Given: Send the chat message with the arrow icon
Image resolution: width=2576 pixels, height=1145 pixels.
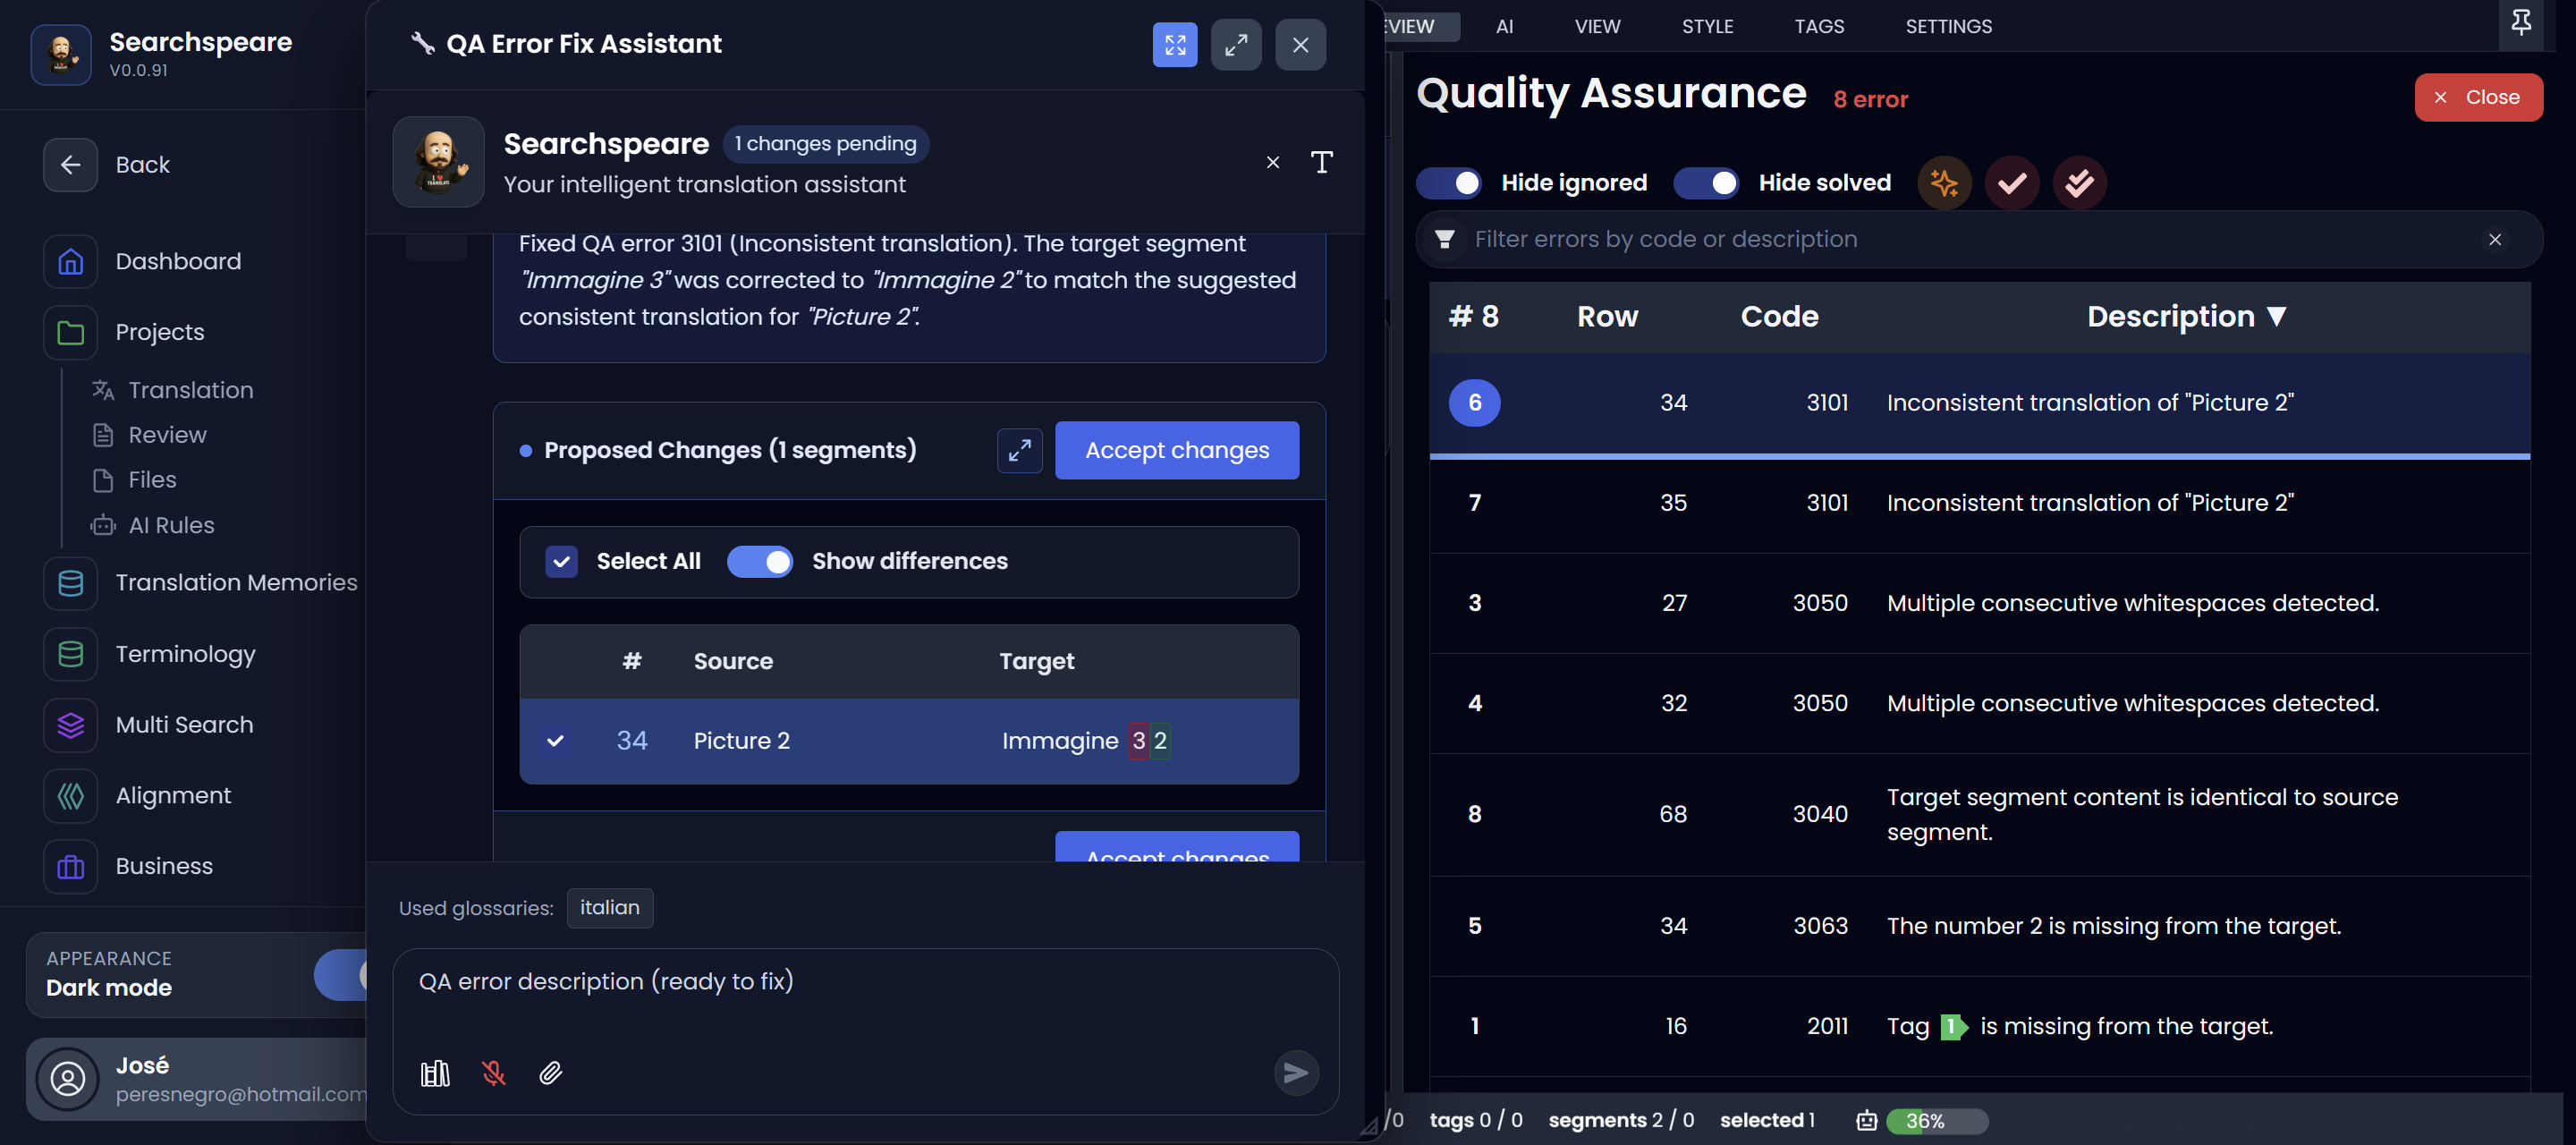Looking at the screenshot, I should point(1296,1072).
